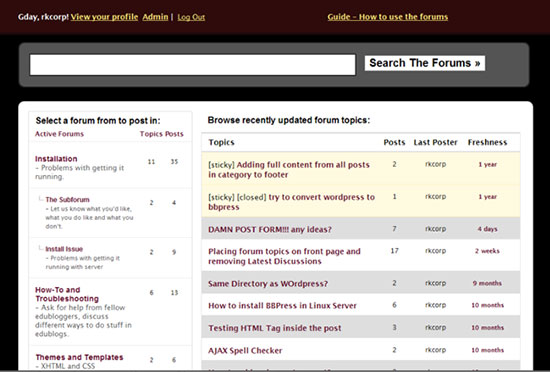Go to the Admin link
This screenshot has width=550, height=372.
pyautogui.click(x=155, y=17)
